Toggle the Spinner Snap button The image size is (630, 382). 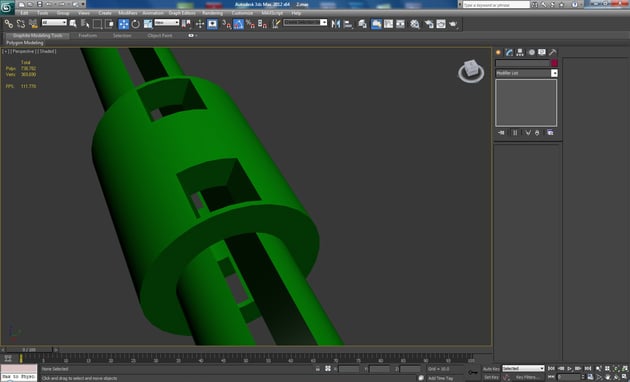pyautogui.click(x=262, y=24)
